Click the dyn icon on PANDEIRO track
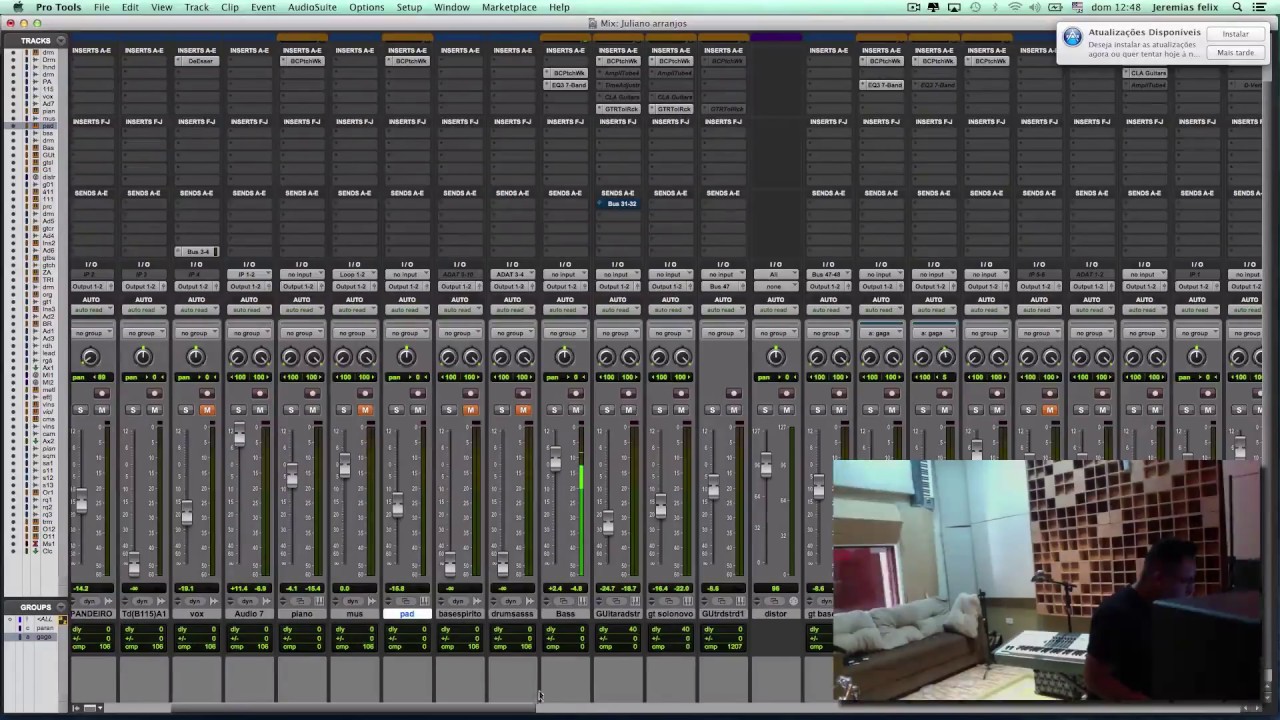Image resolution: width=1280 pixels, height=720 pixels. (x=89, y=601)
